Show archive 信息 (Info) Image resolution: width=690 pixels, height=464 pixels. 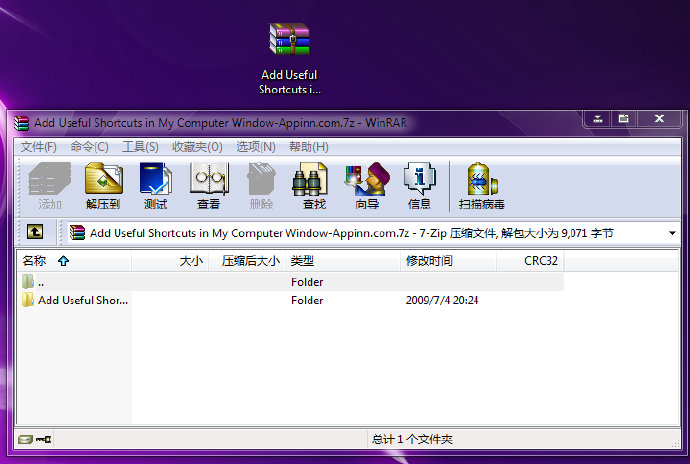[x=419, y=185]
